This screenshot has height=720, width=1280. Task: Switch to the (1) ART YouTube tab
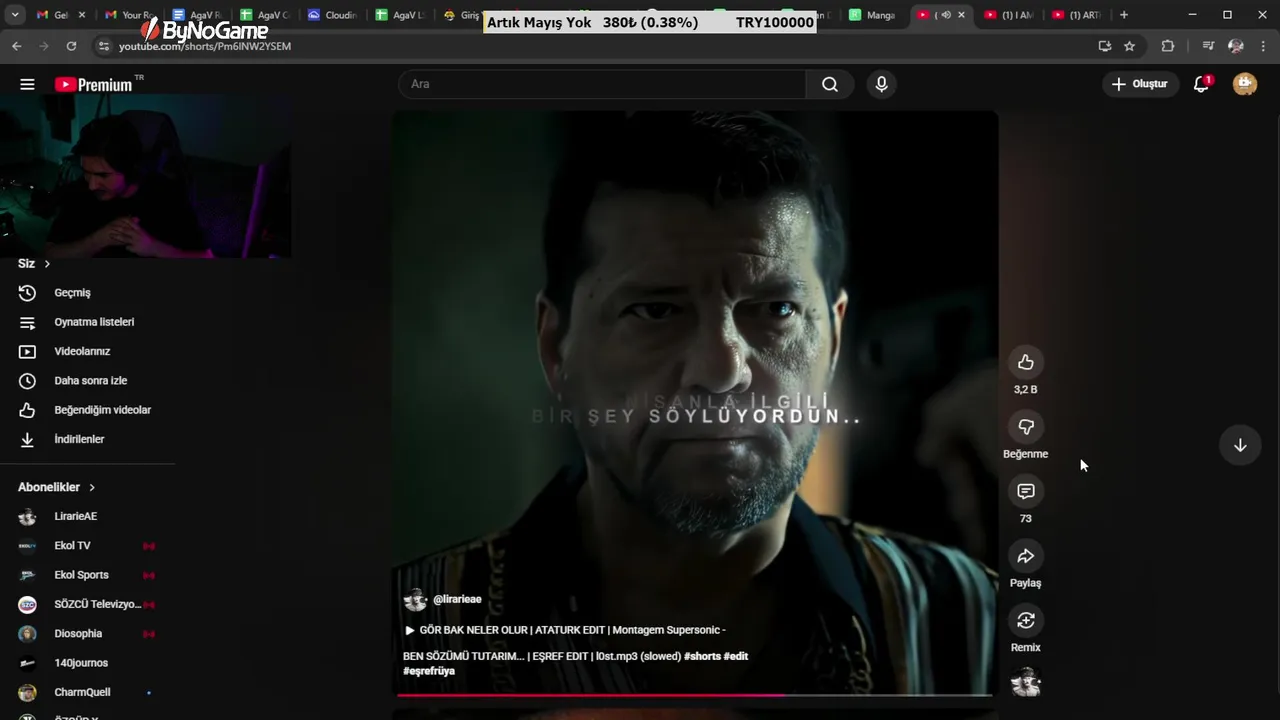[1078, 15]
